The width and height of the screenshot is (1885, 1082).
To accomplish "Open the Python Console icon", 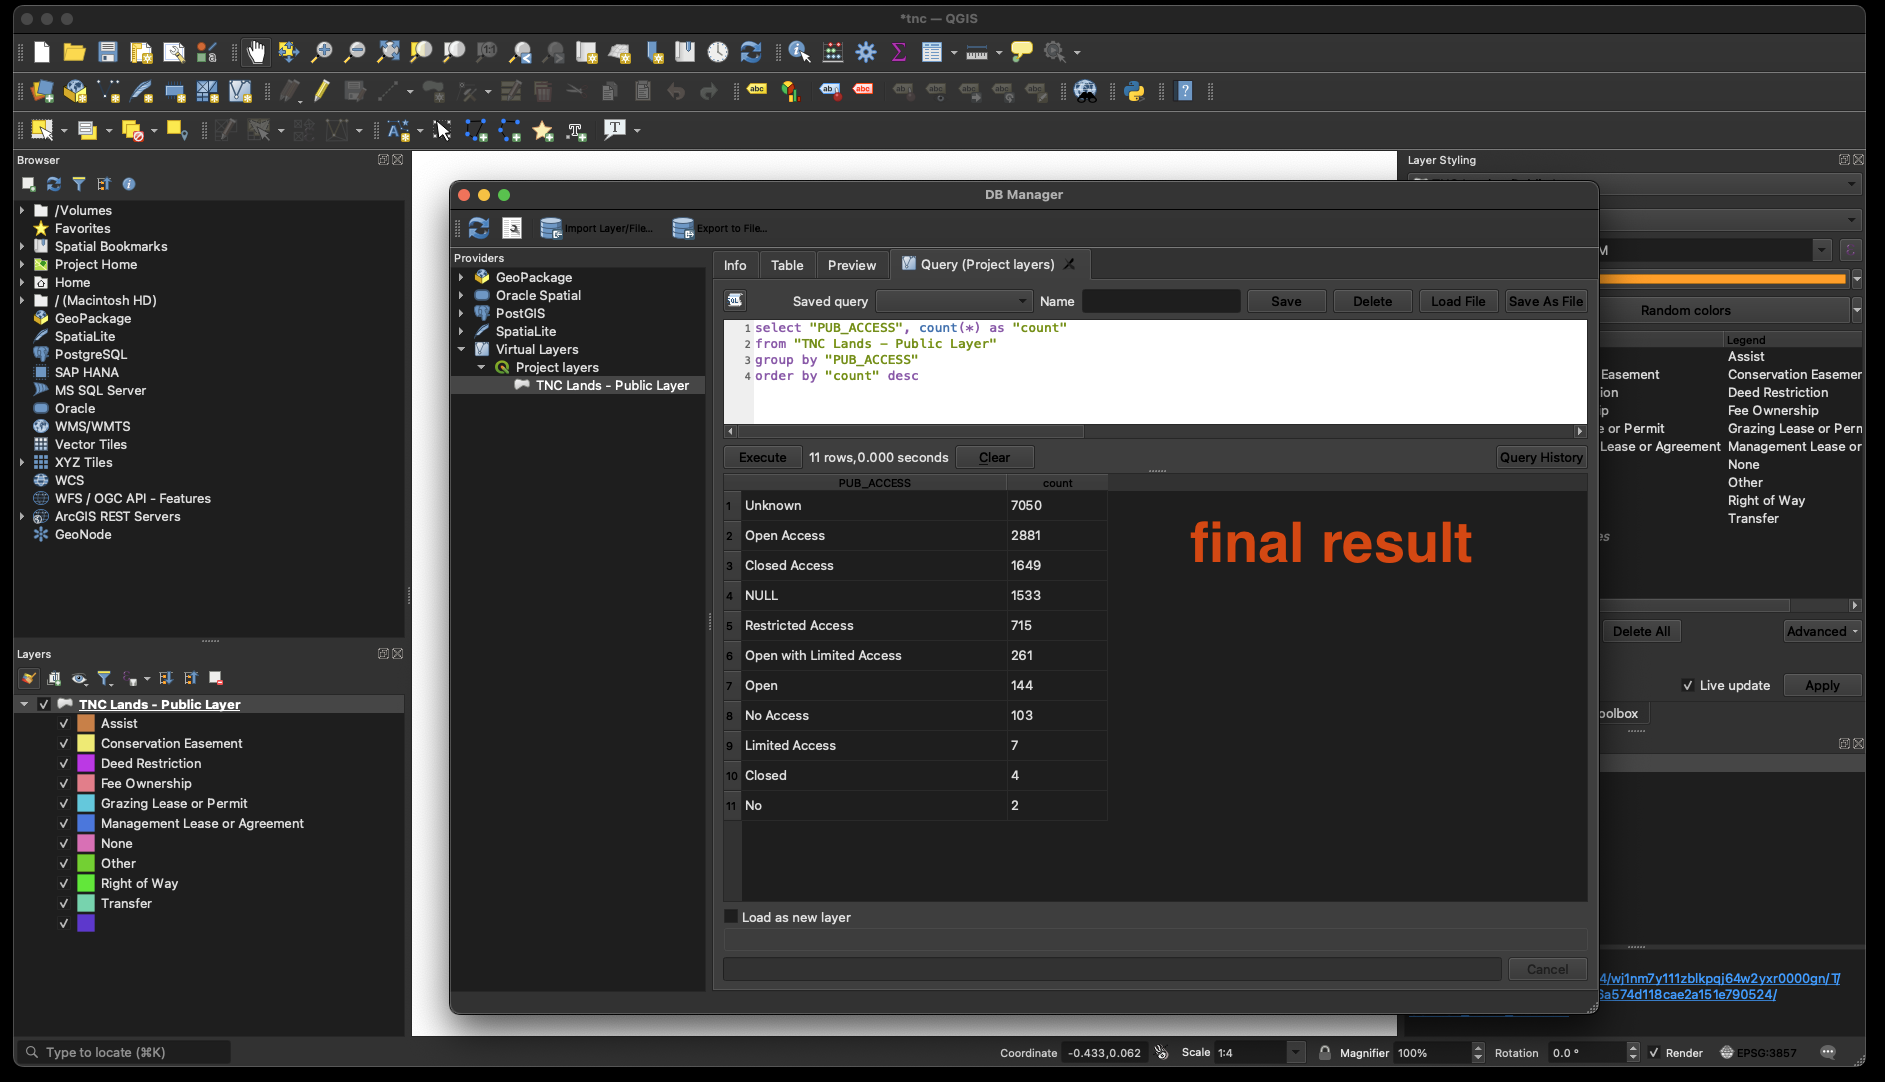I will pyautogui.click(x=1134, y=91).
